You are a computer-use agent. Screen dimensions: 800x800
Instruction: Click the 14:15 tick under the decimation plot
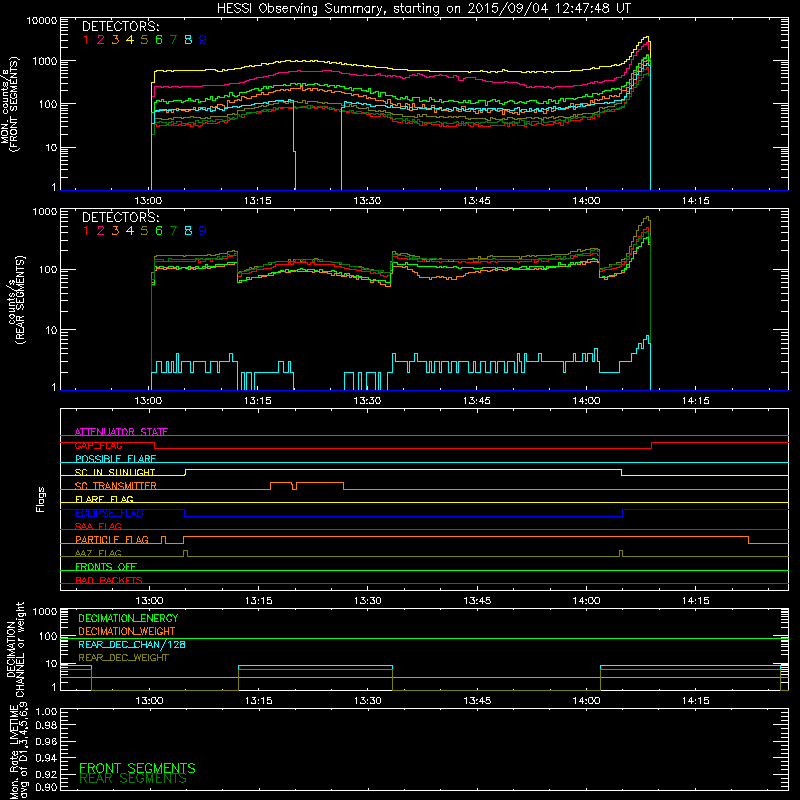point(695,701)
